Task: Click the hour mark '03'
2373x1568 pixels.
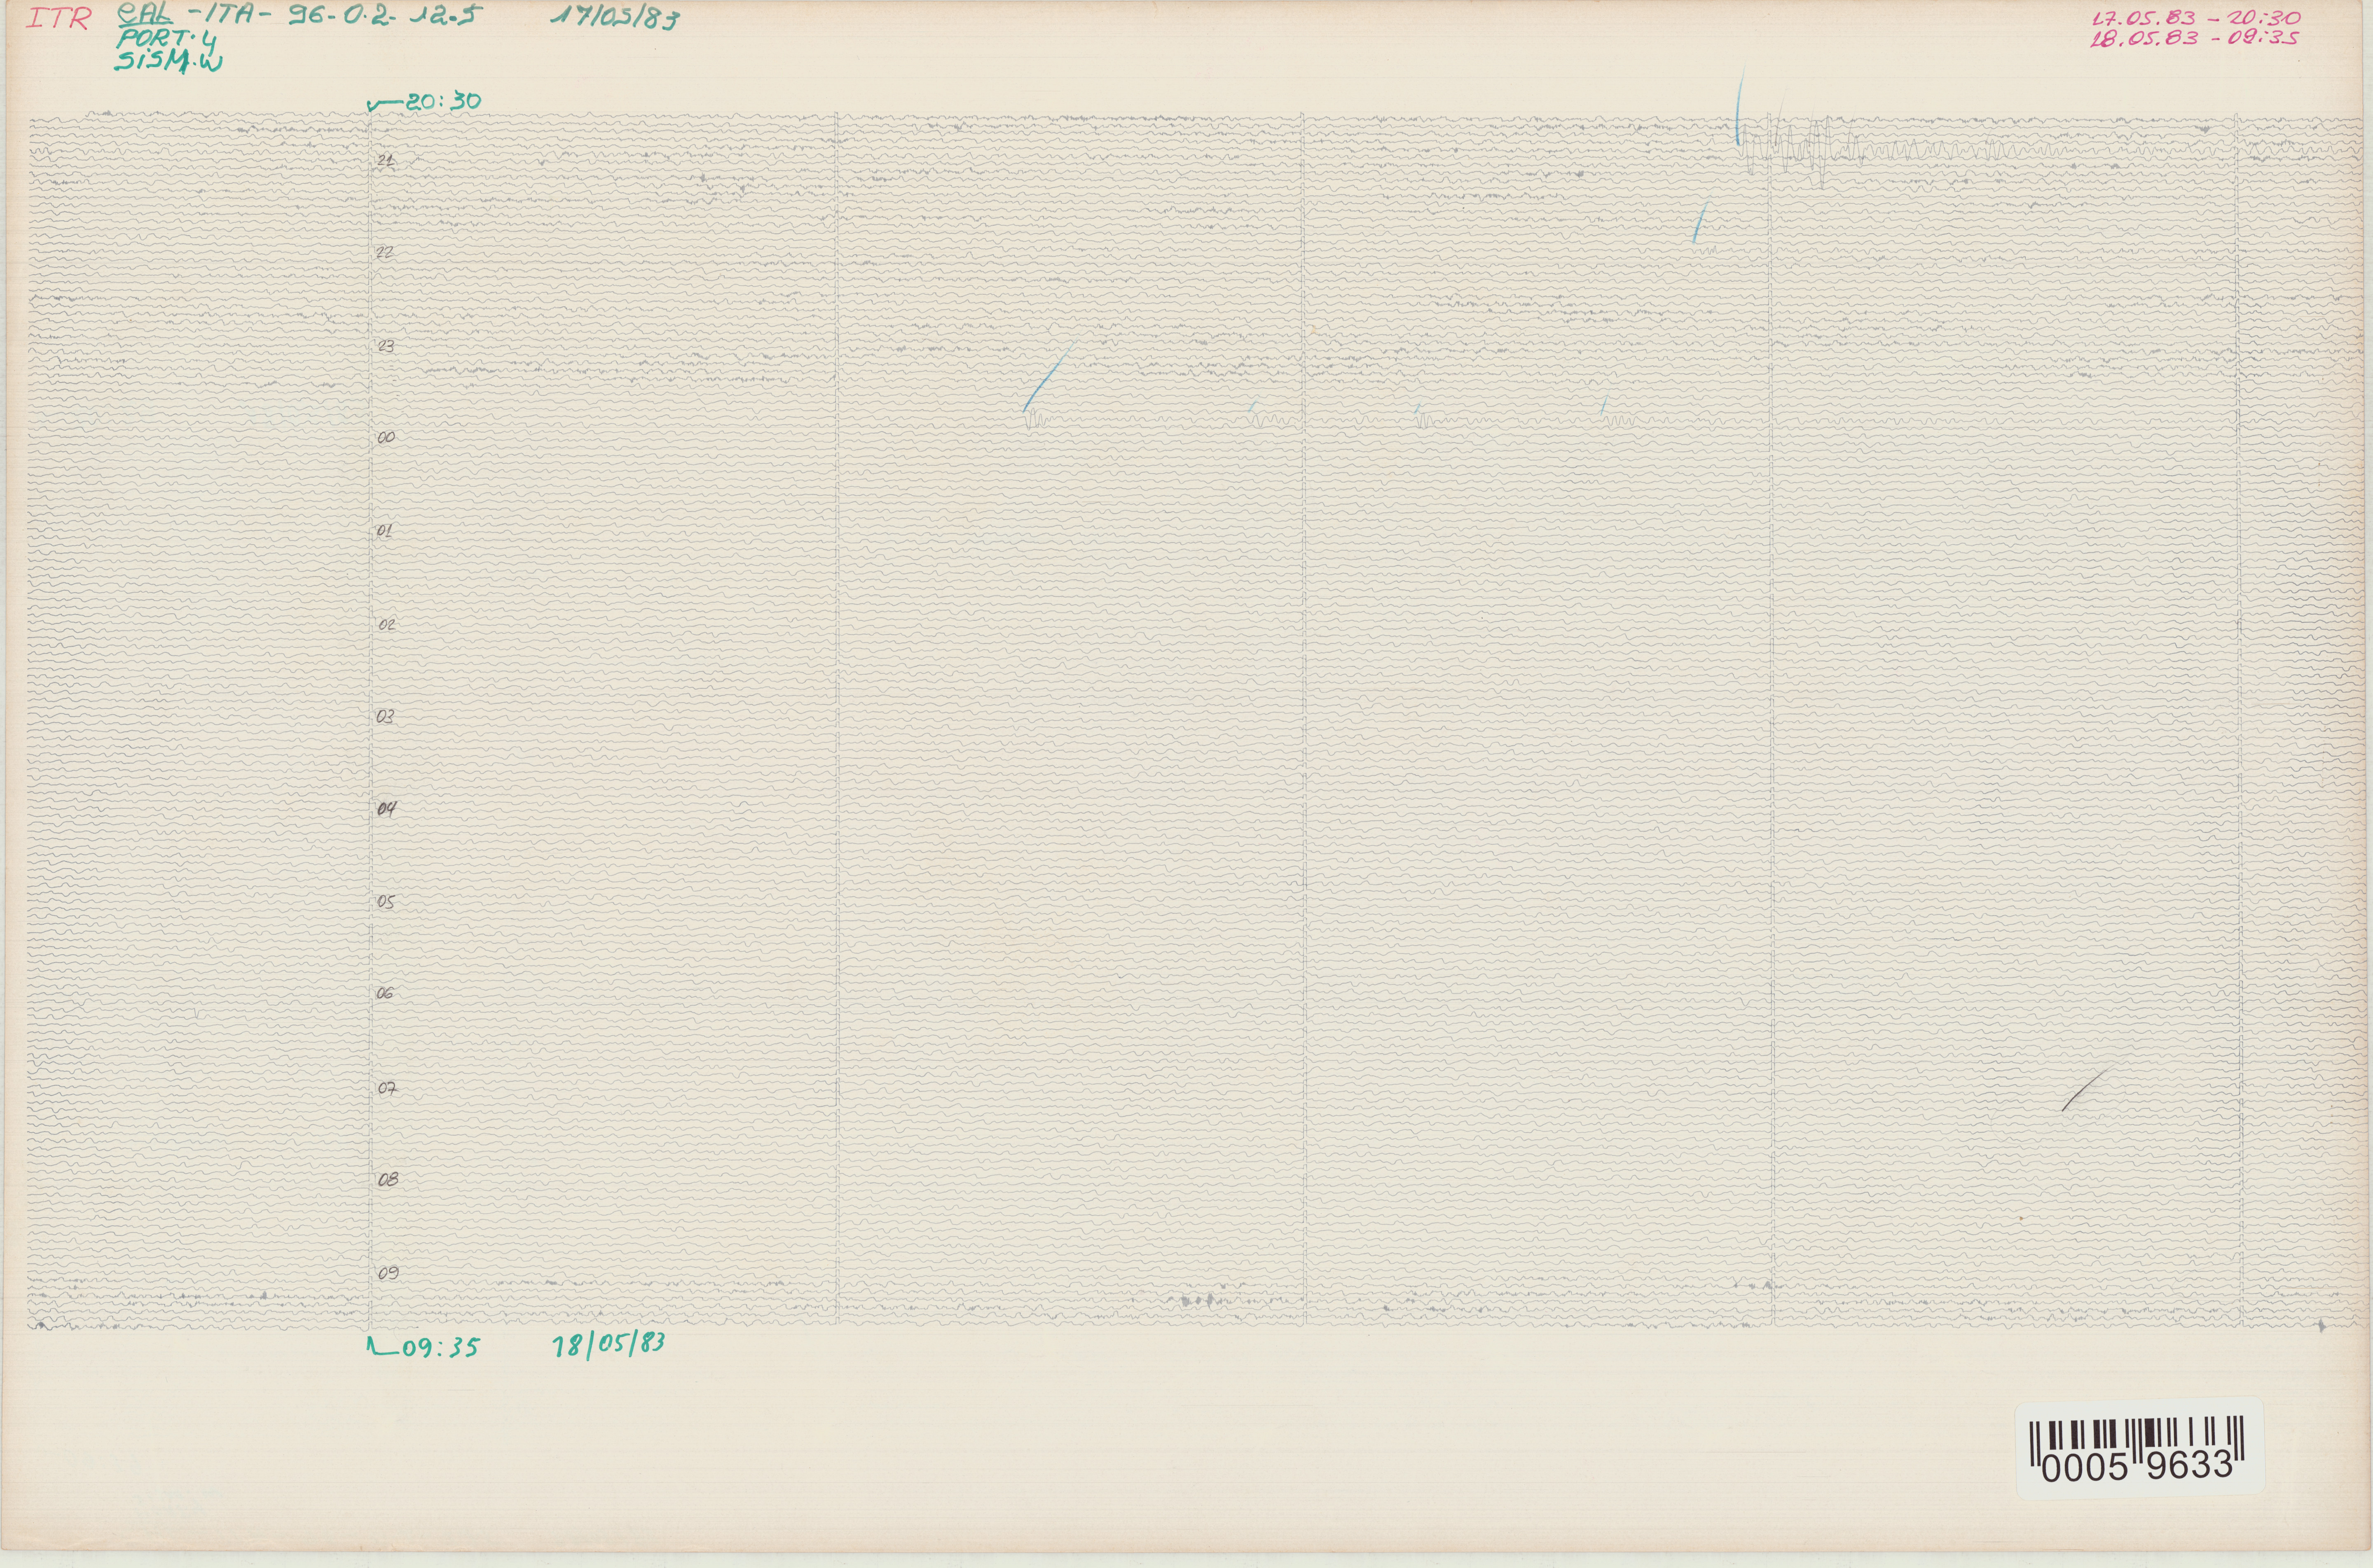Action: point(385,717)
